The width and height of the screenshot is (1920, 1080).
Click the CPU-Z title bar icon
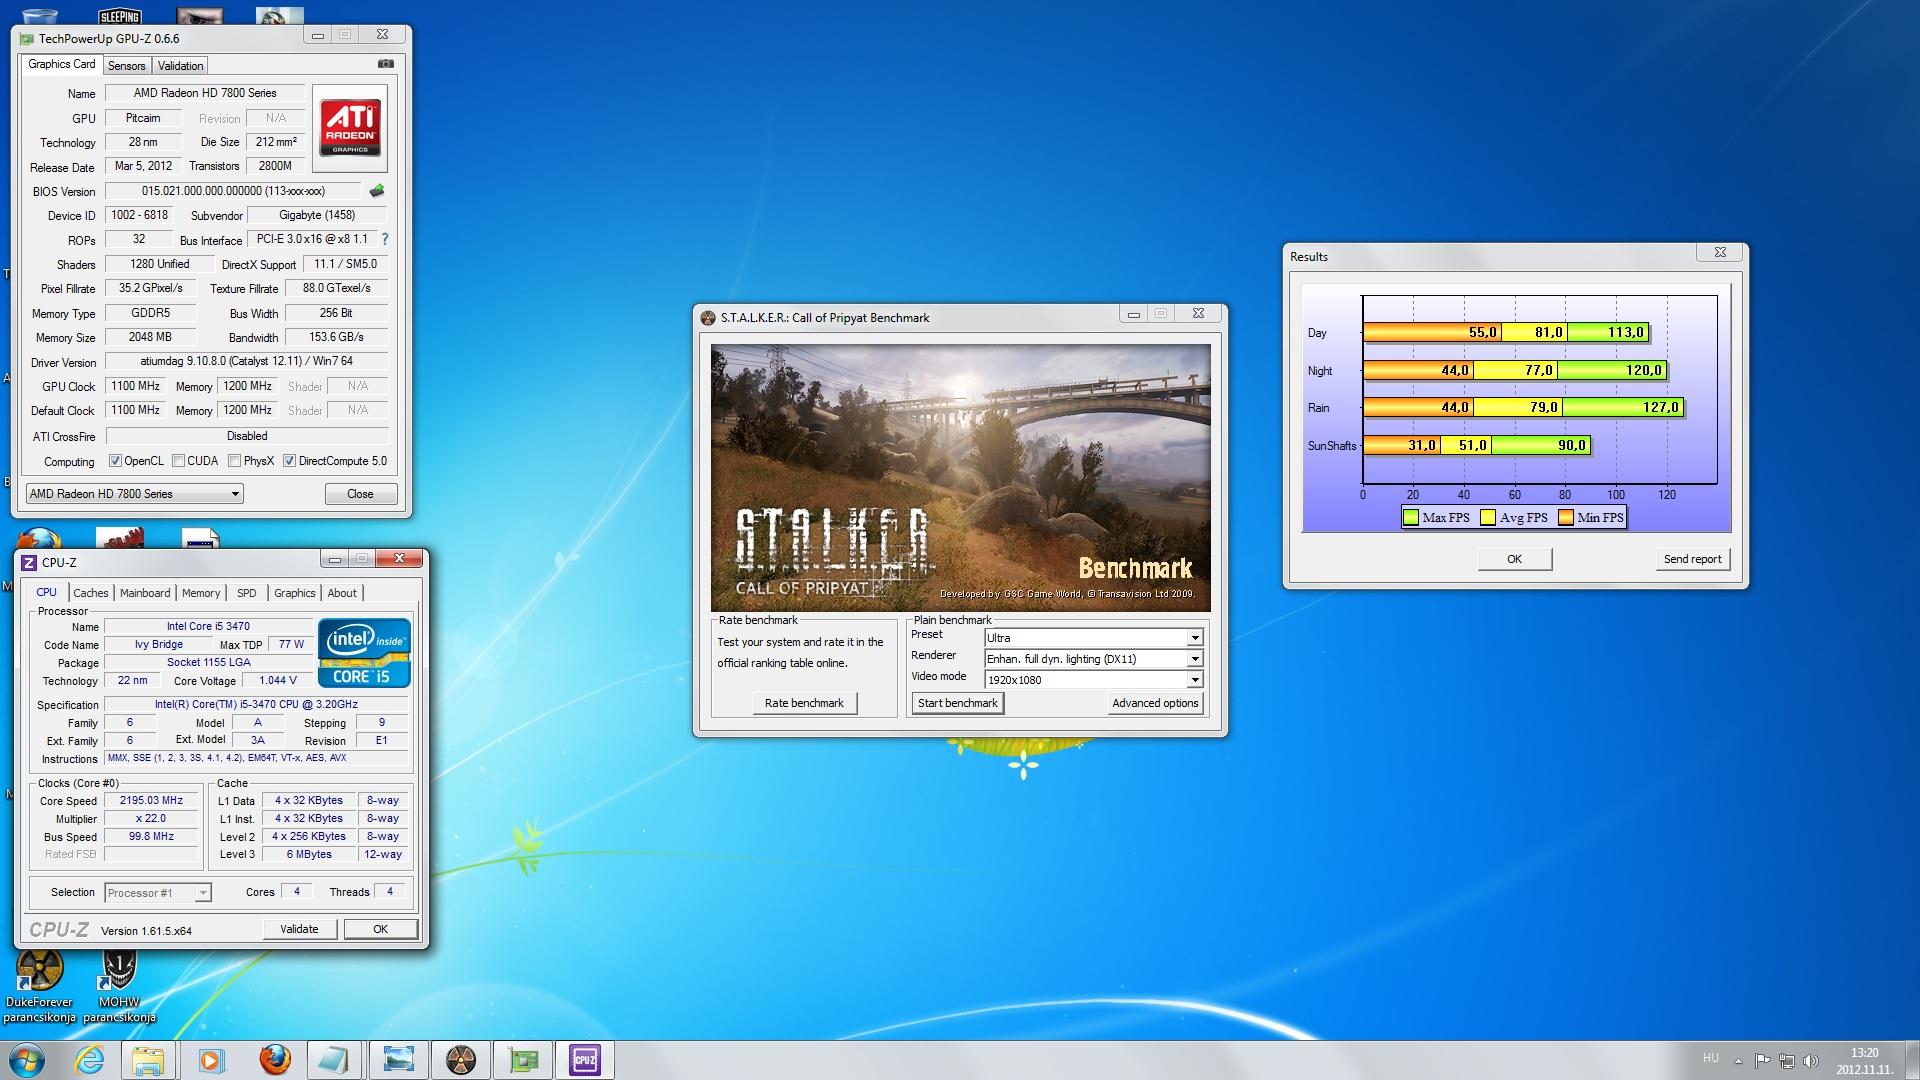[x=29, y=563]
